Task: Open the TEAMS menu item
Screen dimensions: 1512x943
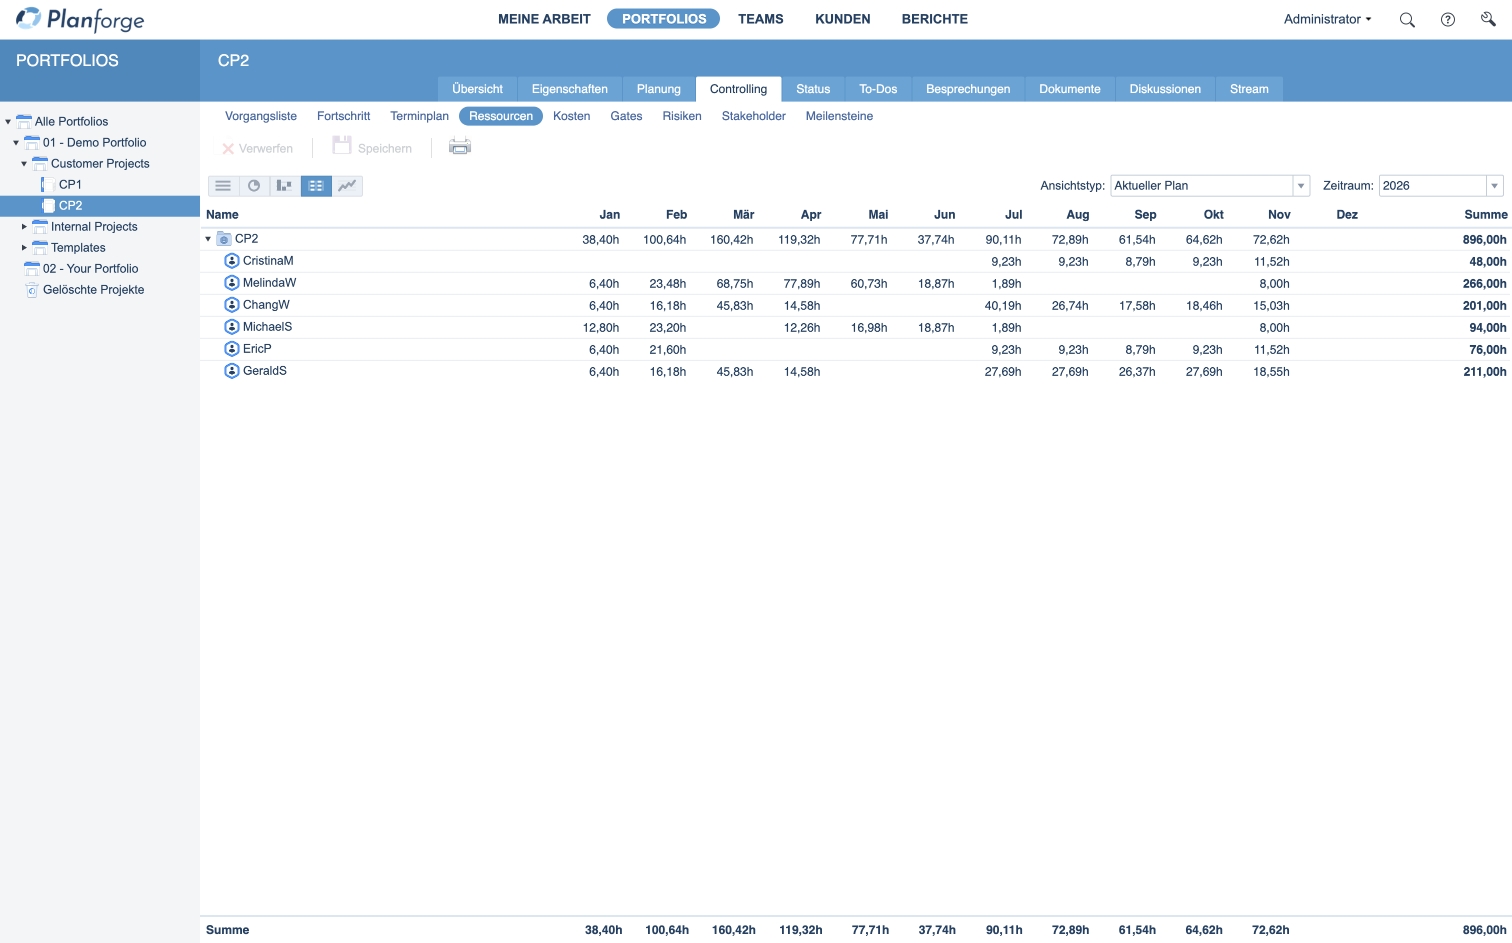Action: point(760,18)
